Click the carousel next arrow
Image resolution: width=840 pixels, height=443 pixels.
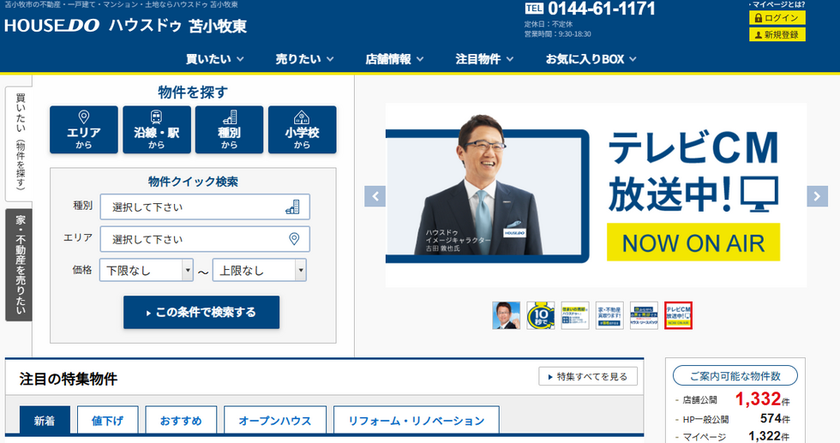coord(817,196)
